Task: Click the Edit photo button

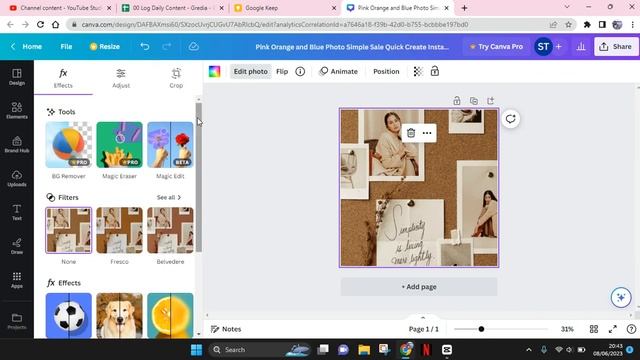Action: coord(251,71)
